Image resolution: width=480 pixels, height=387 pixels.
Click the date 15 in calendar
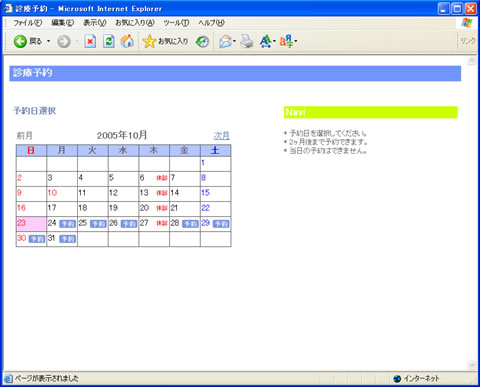coord(205,193)
